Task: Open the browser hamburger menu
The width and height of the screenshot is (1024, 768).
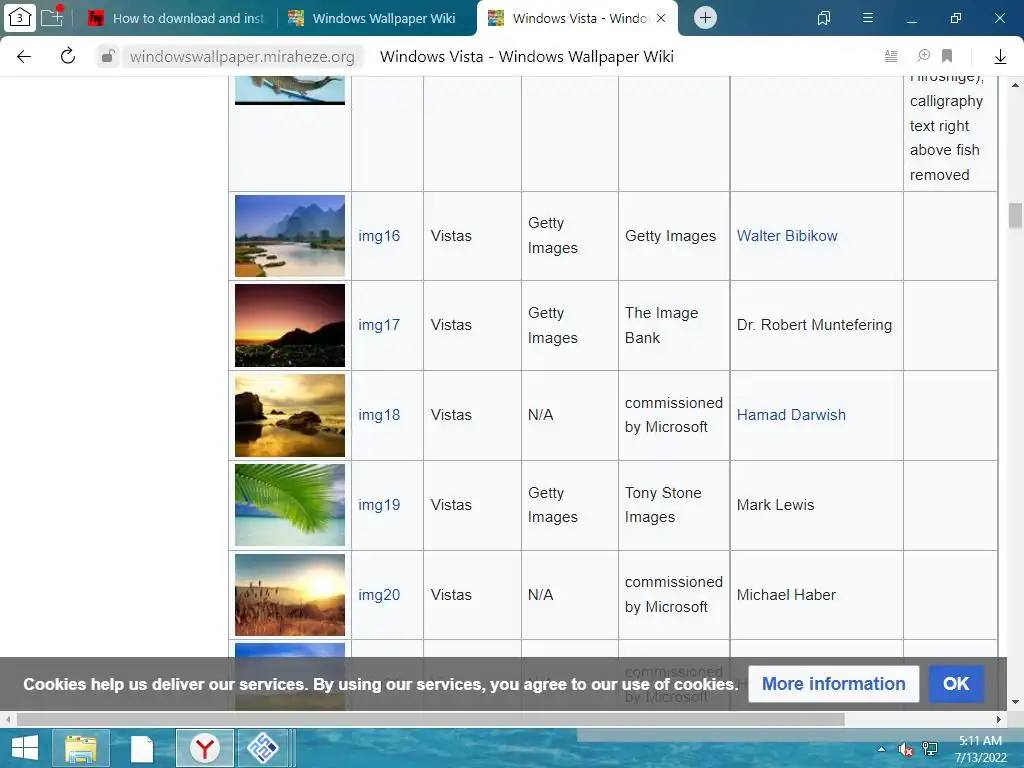Action: [x=867, y=18]
